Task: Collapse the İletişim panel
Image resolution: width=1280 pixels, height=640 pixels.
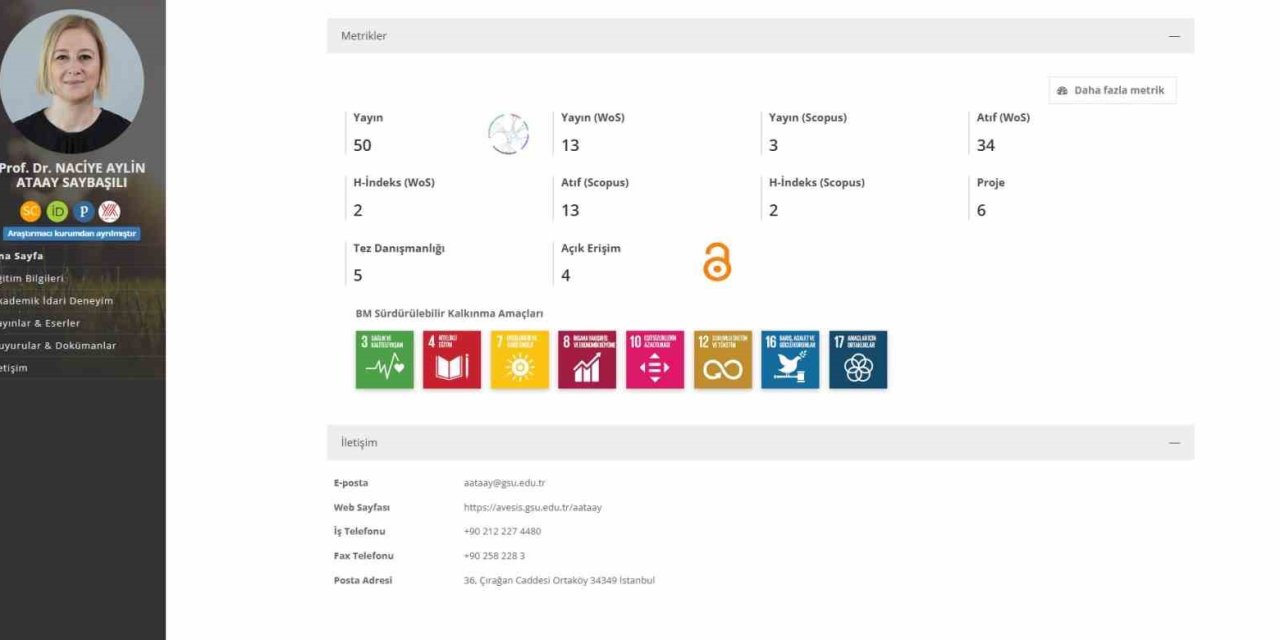Action: point(1174,443)
